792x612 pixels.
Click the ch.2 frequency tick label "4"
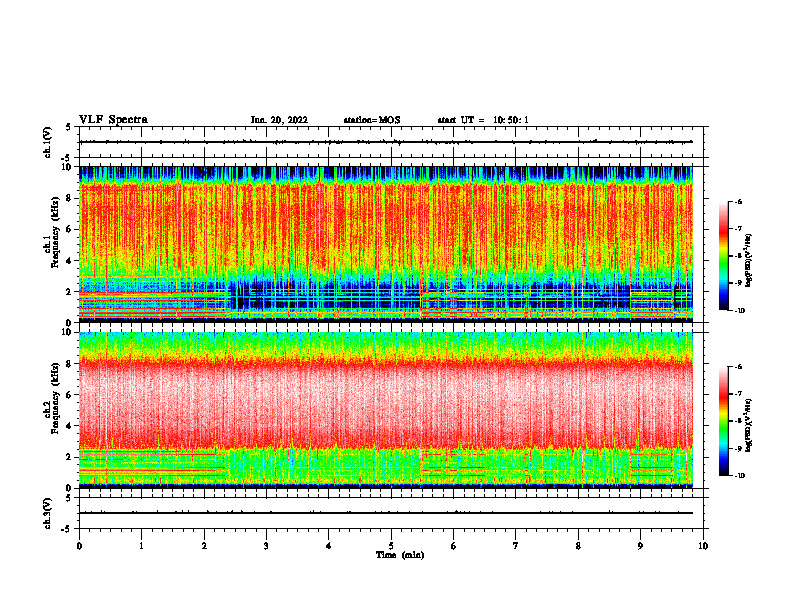point(69,426)
